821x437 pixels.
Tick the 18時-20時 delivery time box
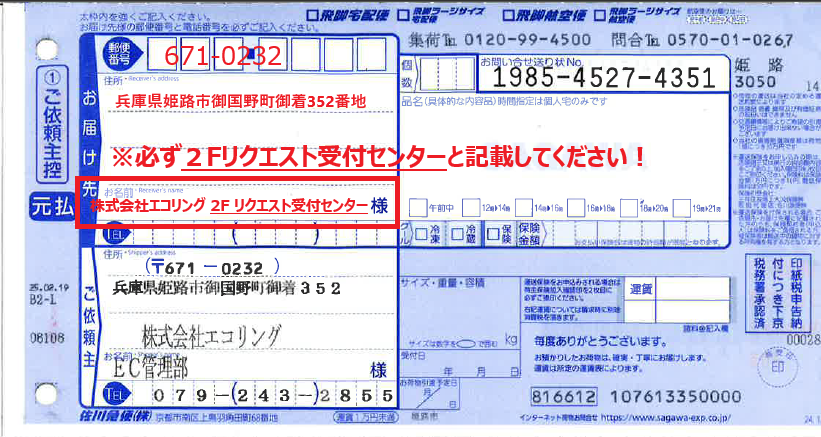point(628,208)
